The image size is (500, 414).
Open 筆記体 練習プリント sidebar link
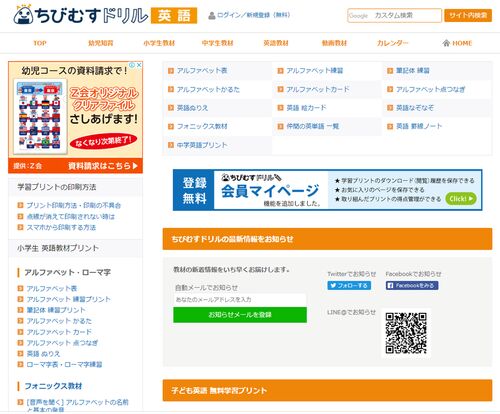click(x=56, y=310)
